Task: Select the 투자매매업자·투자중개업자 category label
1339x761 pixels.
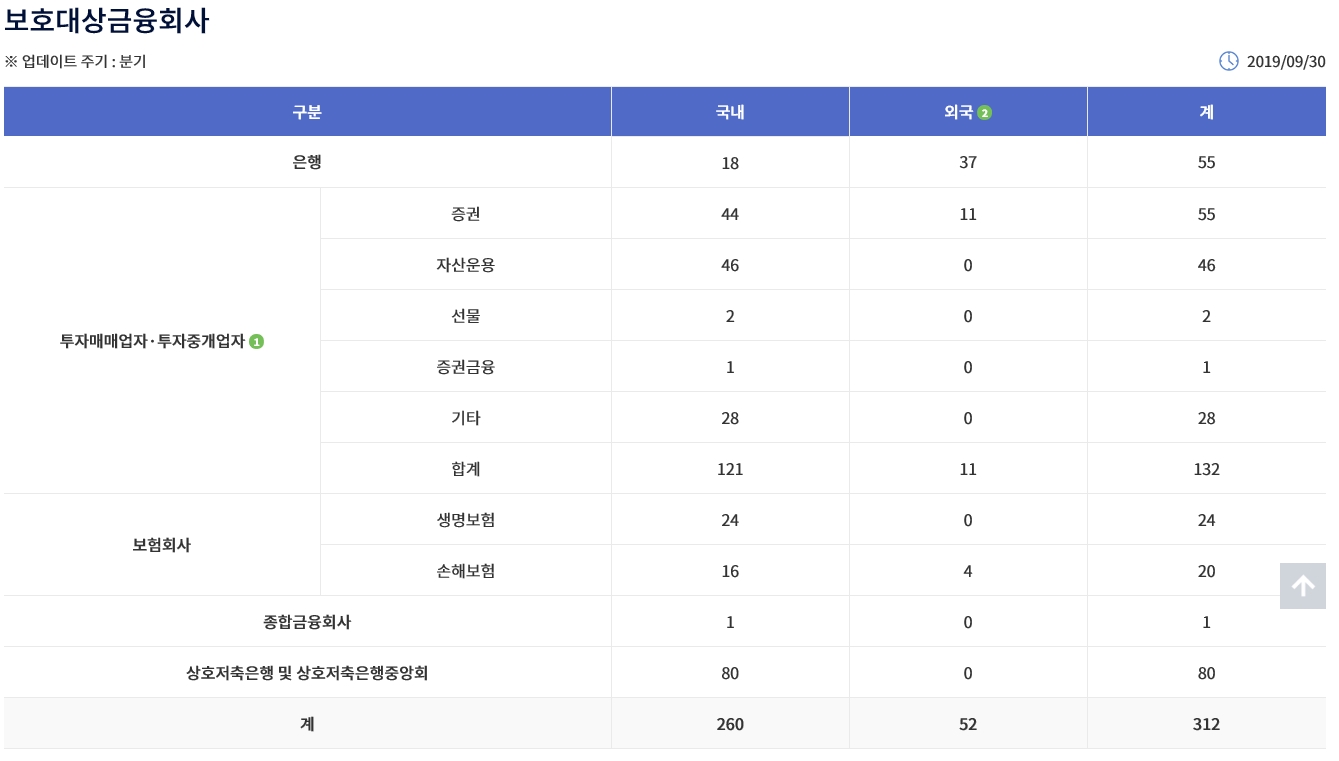Action: coord(152,341)
